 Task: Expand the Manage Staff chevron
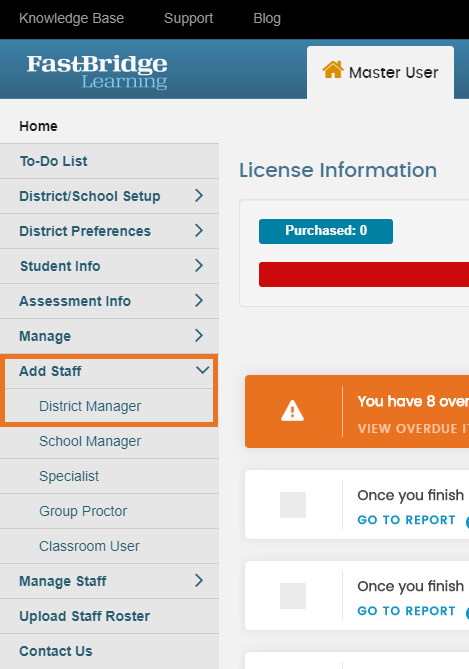[x=199, y=581]
